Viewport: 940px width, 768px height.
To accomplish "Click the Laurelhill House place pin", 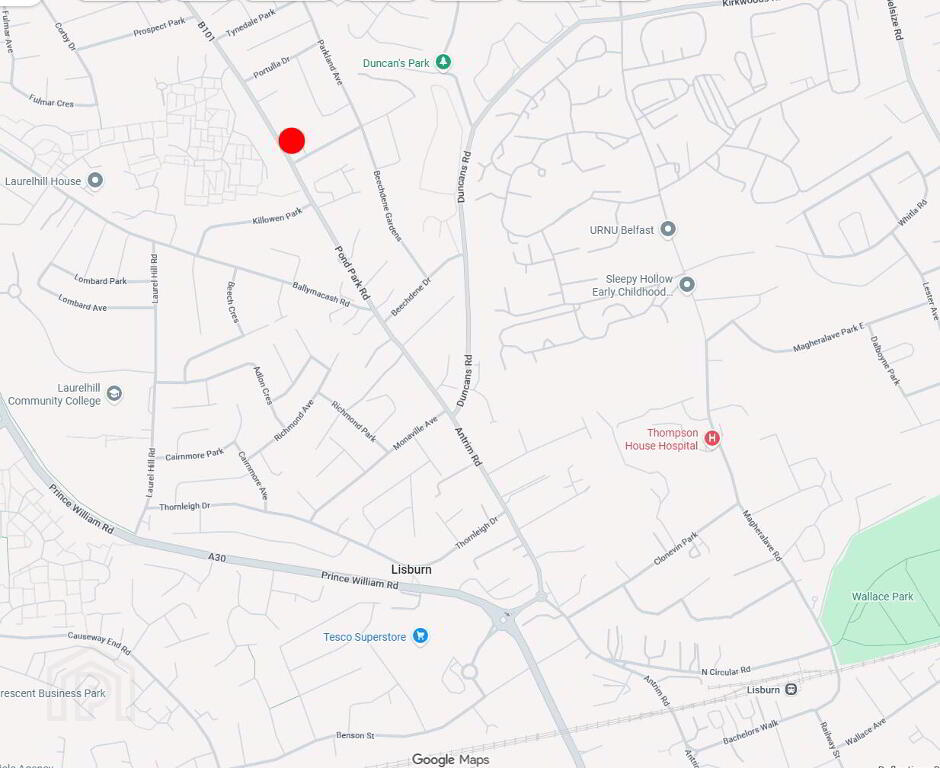I will click(x=95, y=180).
